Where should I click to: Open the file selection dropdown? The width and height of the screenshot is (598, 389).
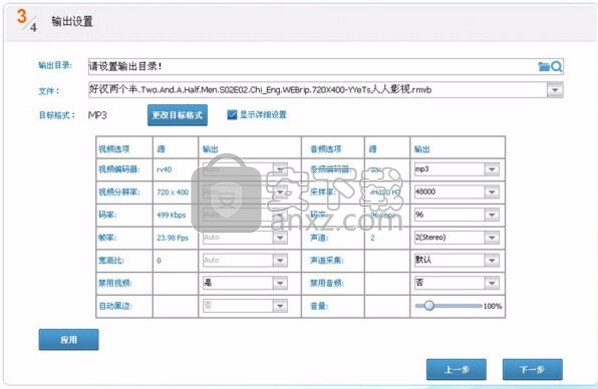pyautogui.click(x=555, y=90)
